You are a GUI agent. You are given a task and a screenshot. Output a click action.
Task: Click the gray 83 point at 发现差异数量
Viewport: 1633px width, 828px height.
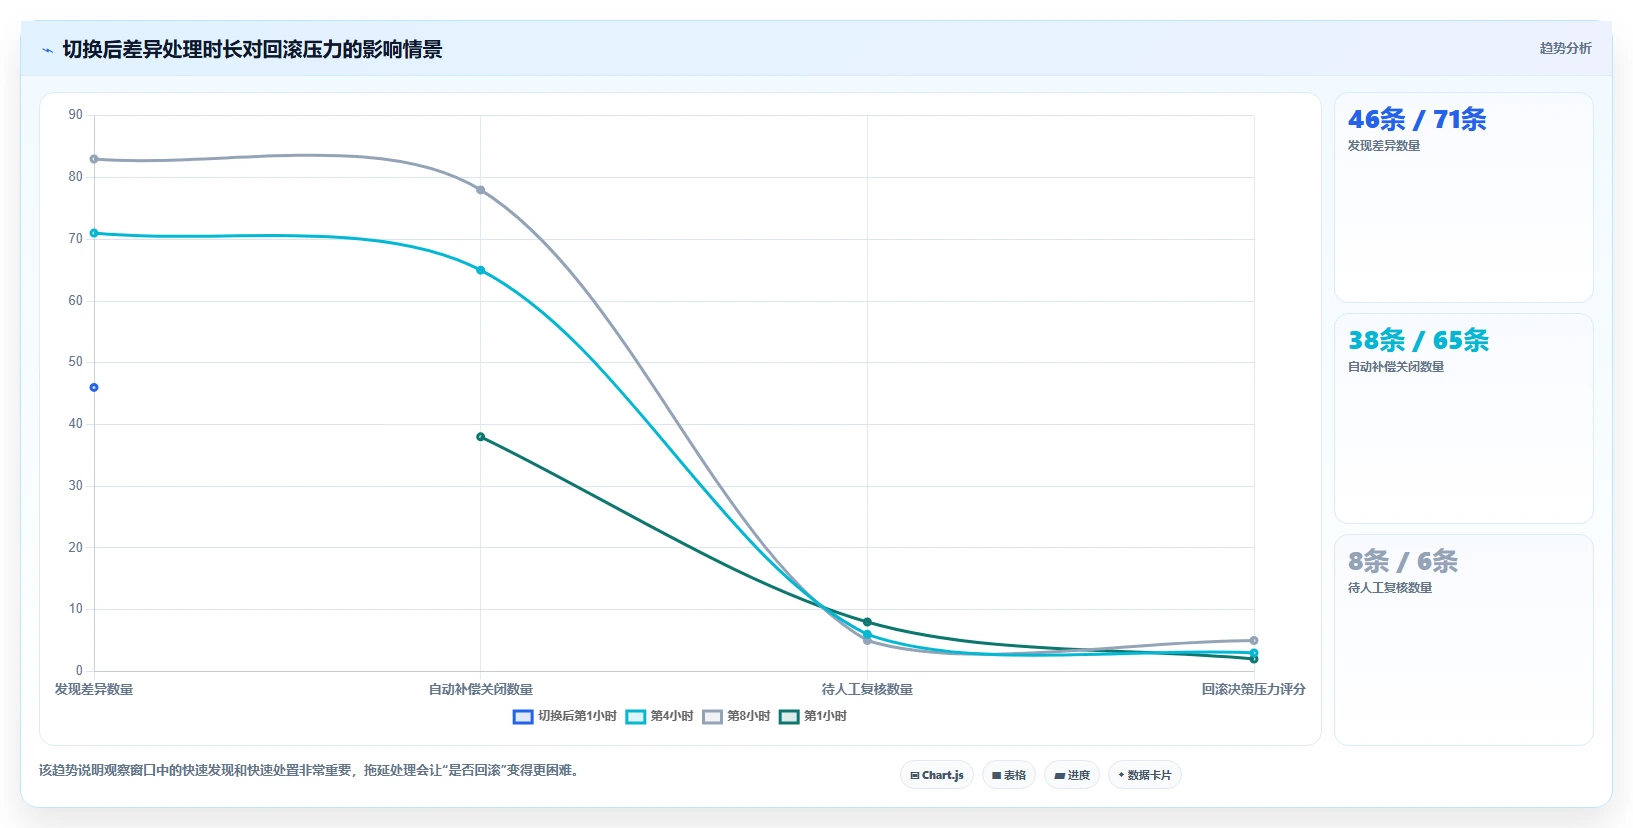pyautogui.click(x=94, y=159)
